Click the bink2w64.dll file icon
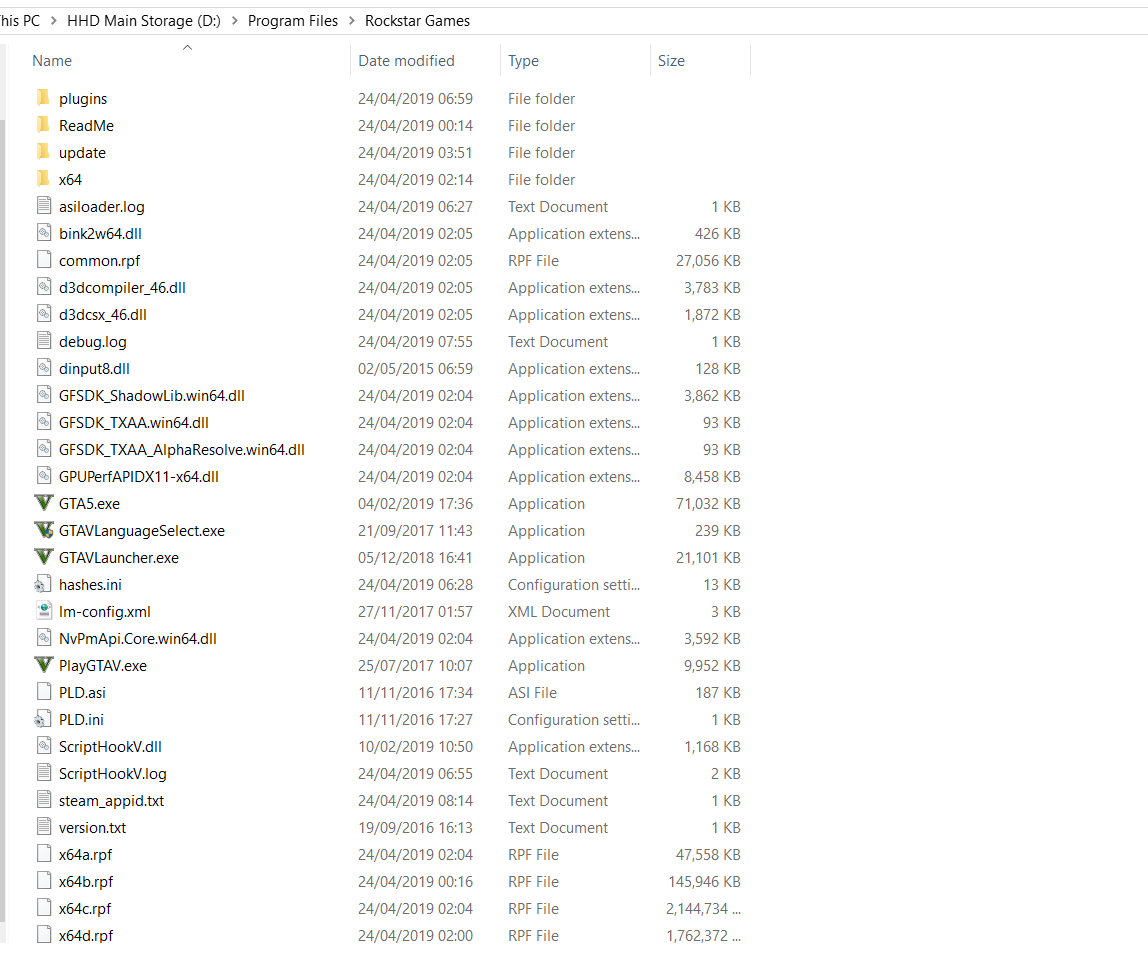1148x969 pixels. (x=44, y=233)
